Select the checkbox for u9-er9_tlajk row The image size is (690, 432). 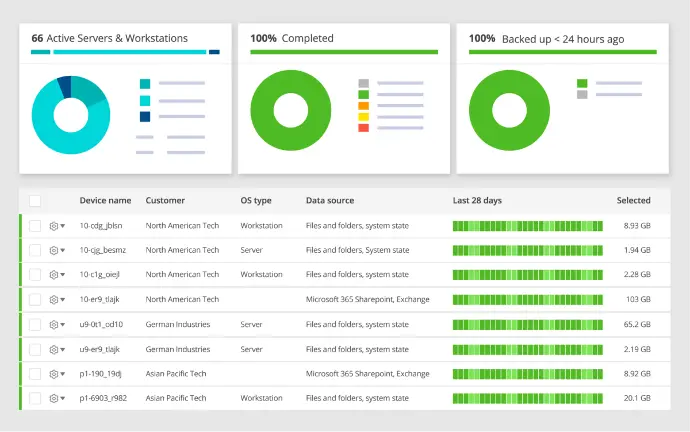pyautogui.click(x=35, y=350)
